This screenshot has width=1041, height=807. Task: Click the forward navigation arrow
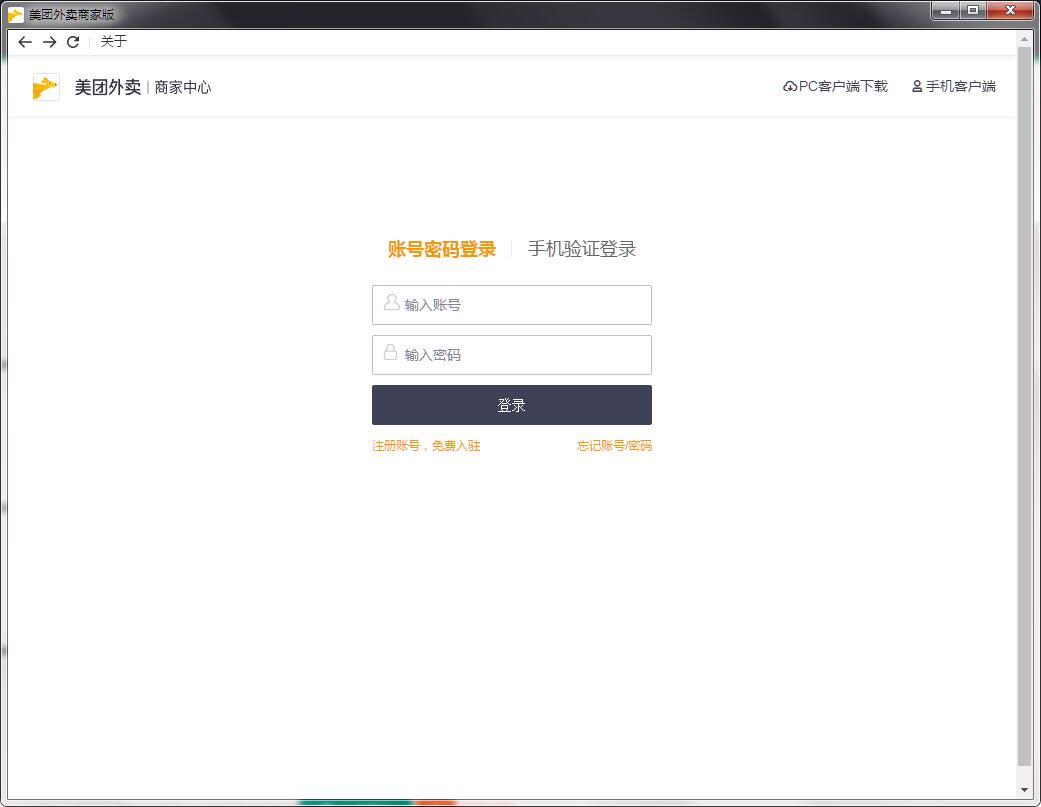click(48, 42)
